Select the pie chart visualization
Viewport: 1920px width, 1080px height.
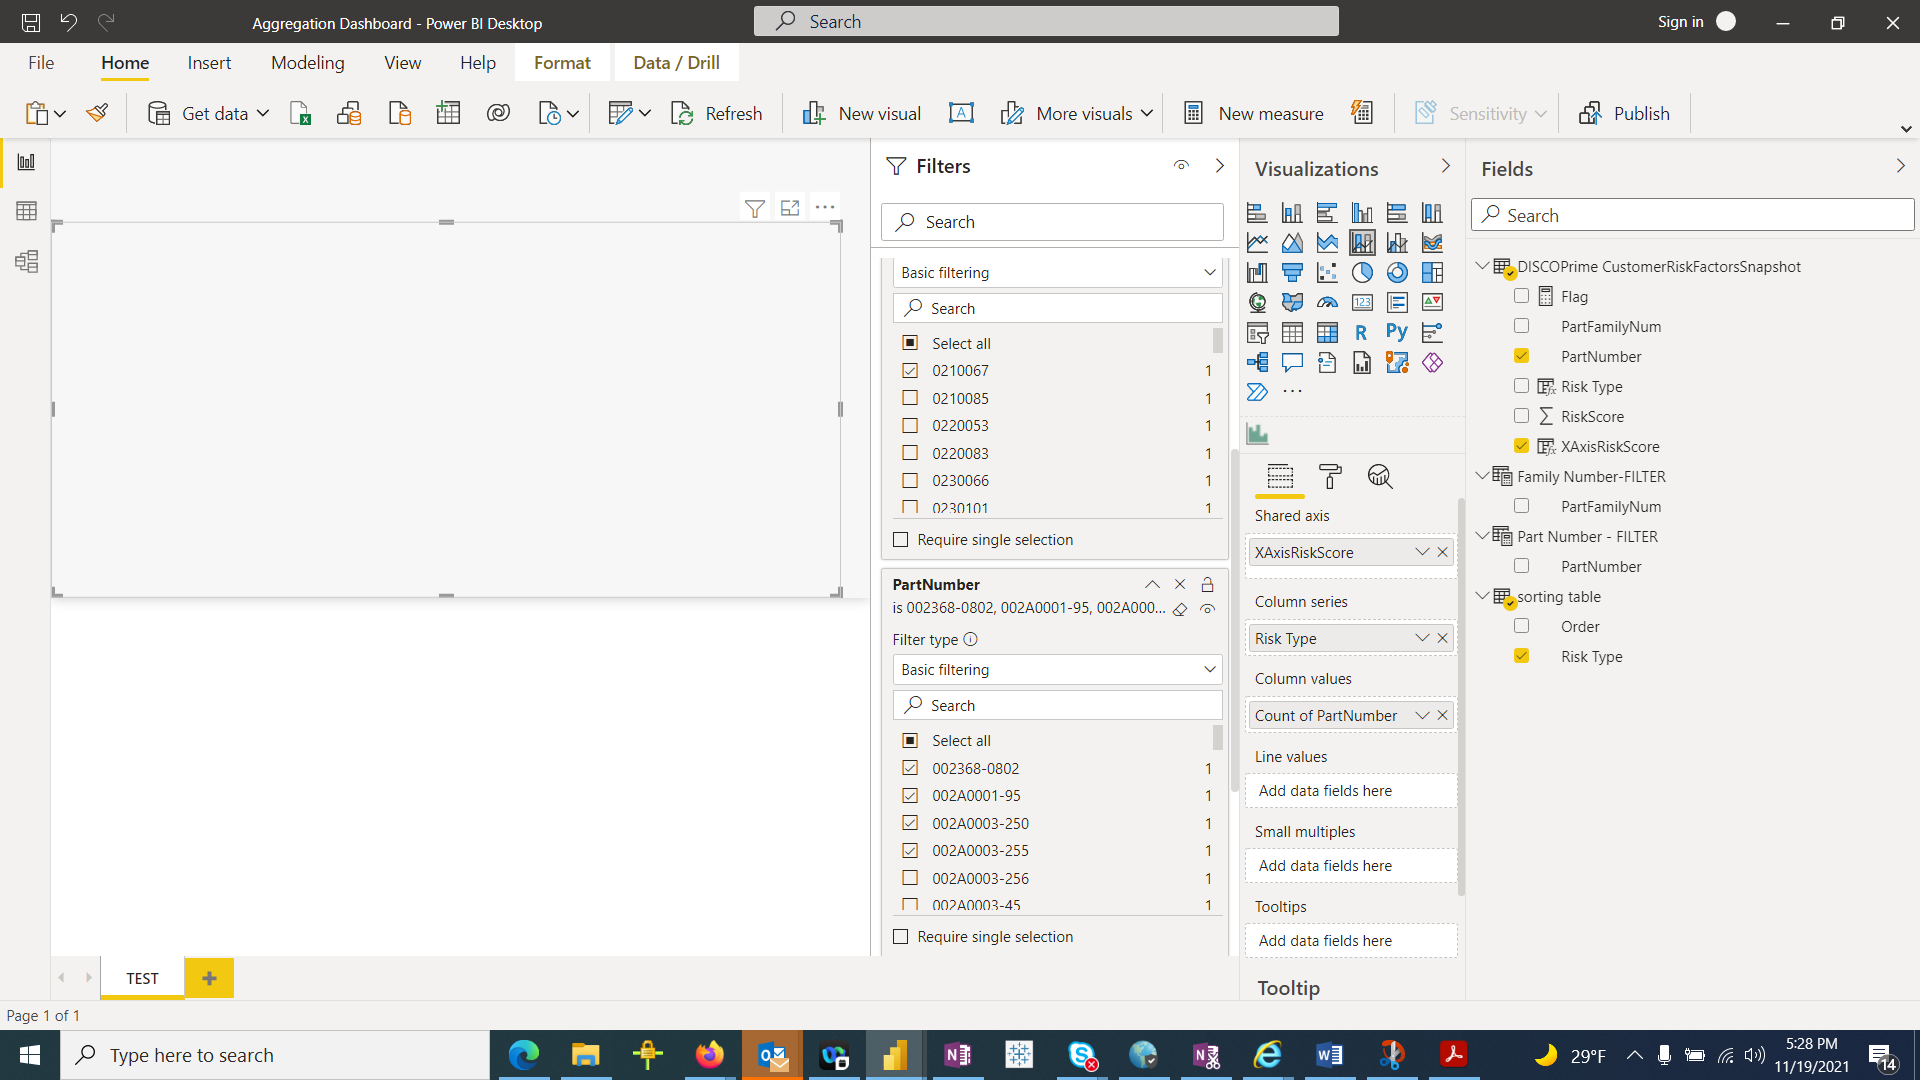[1362, 272]
